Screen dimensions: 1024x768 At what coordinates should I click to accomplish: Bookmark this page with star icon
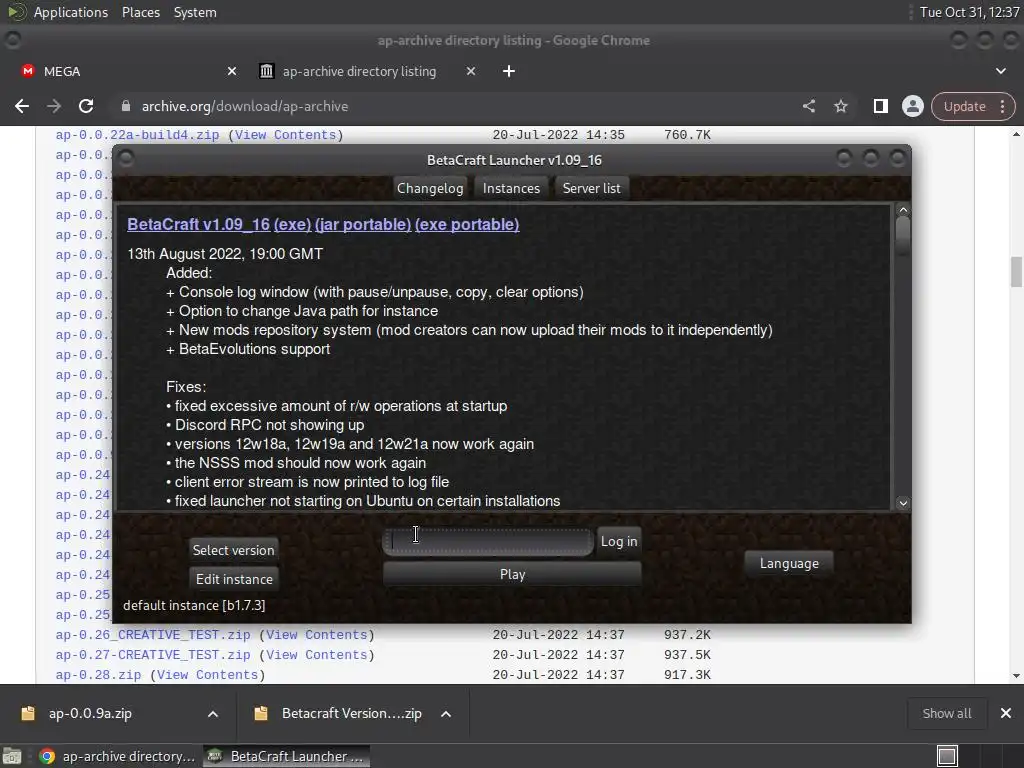tap(840, 106)
